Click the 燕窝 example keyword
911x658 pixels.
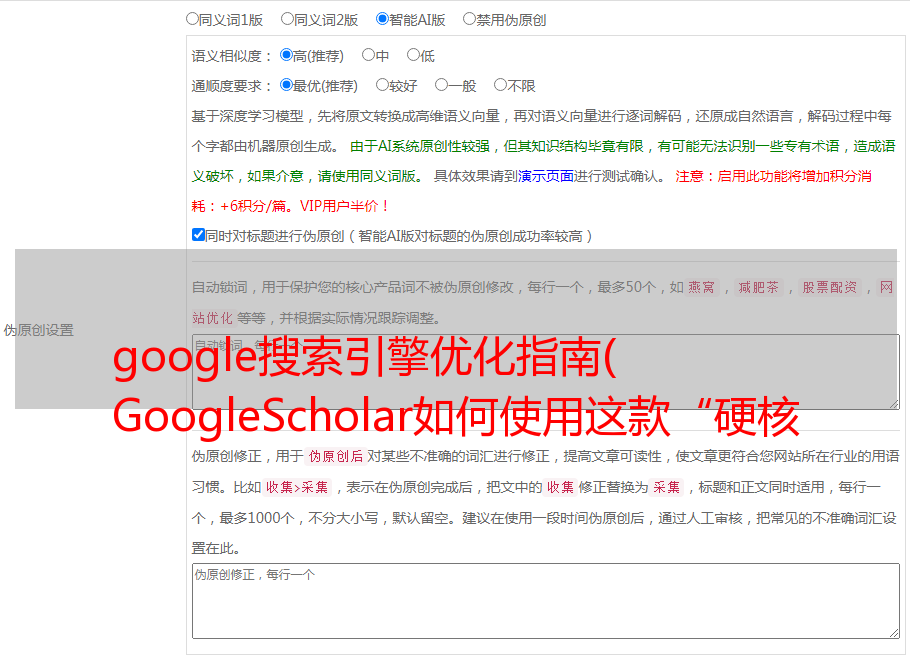pyautogui.click(x=701, y=287)
